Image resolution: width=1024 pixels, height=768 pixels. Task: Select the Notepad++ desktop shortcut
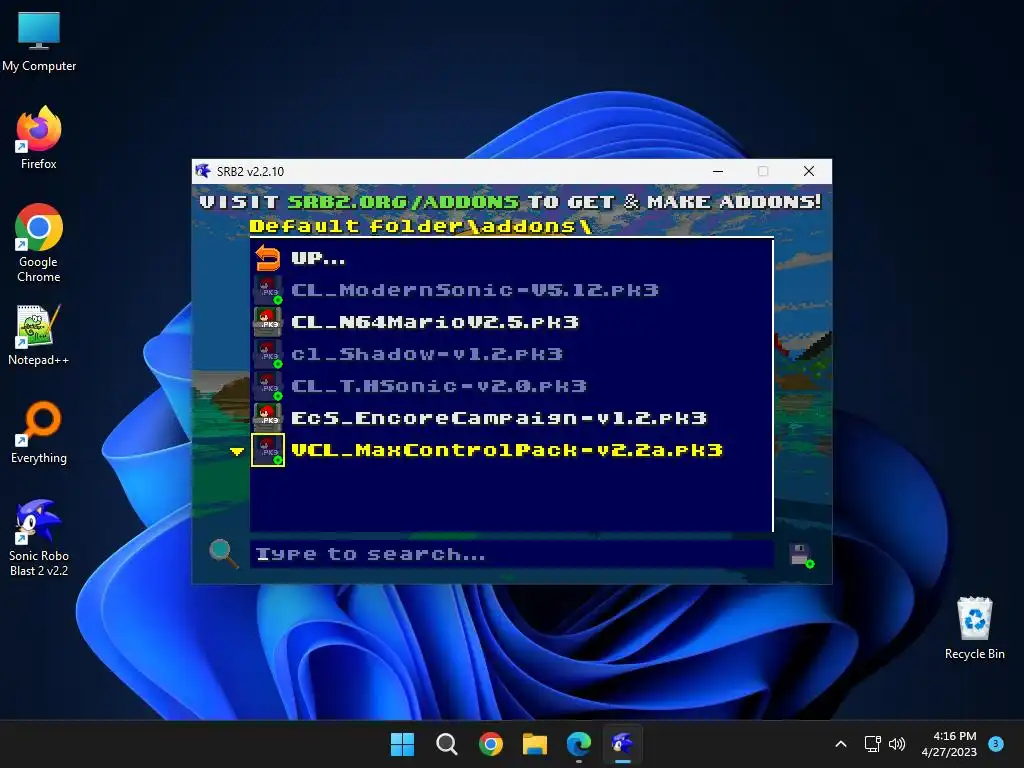[39, 335]
